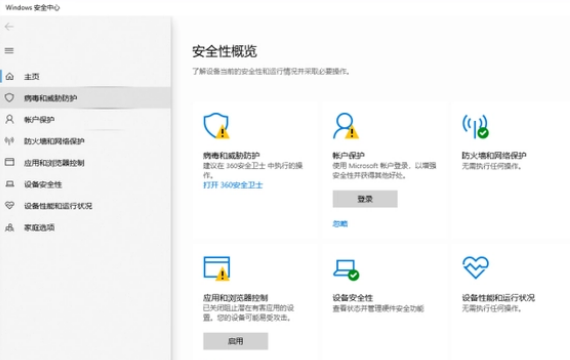Click the laptop icon beside 设备安全性 in sidebar
Screen dimensions: 570x360
[x=10, y=184]
